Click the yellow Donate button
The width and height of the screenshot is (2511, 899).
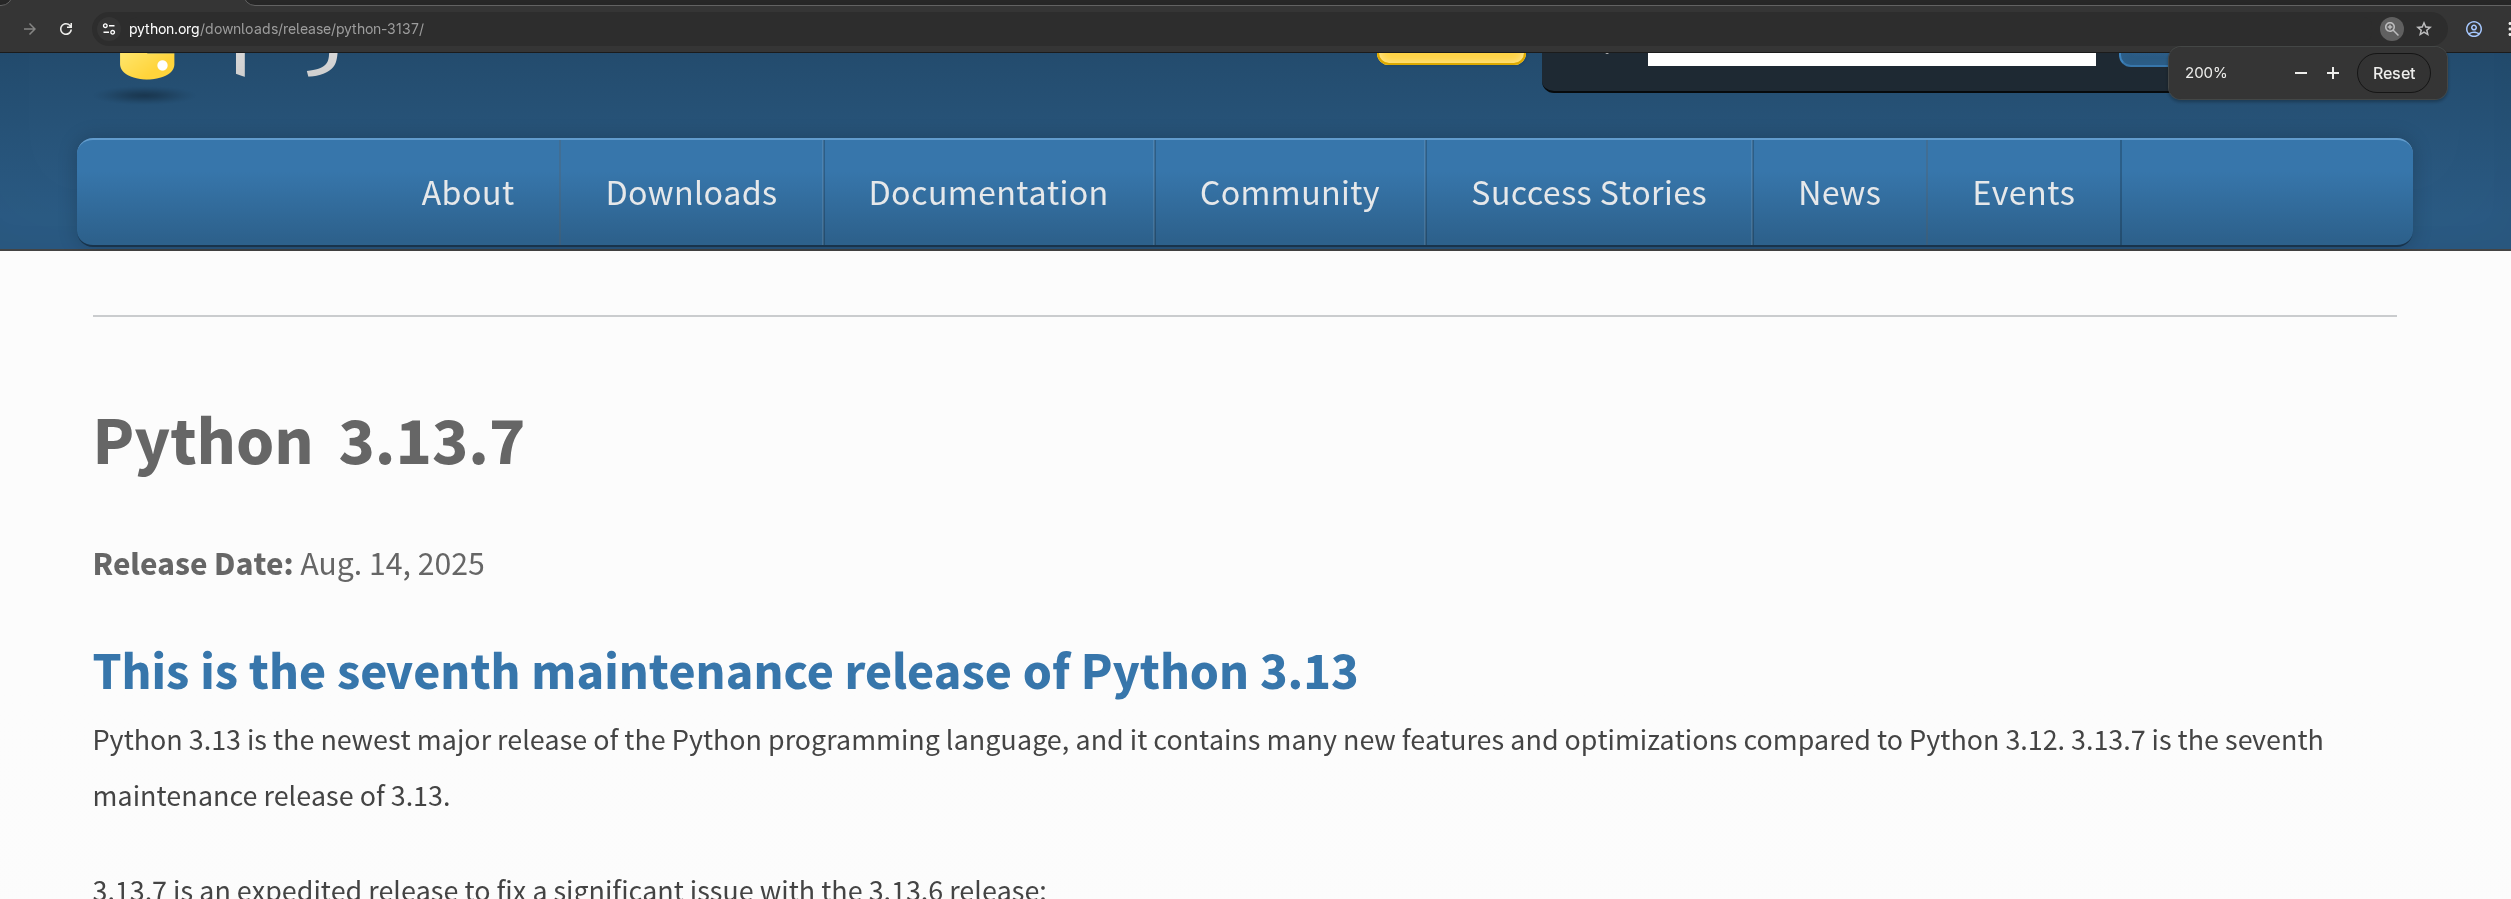(1450, 58)
